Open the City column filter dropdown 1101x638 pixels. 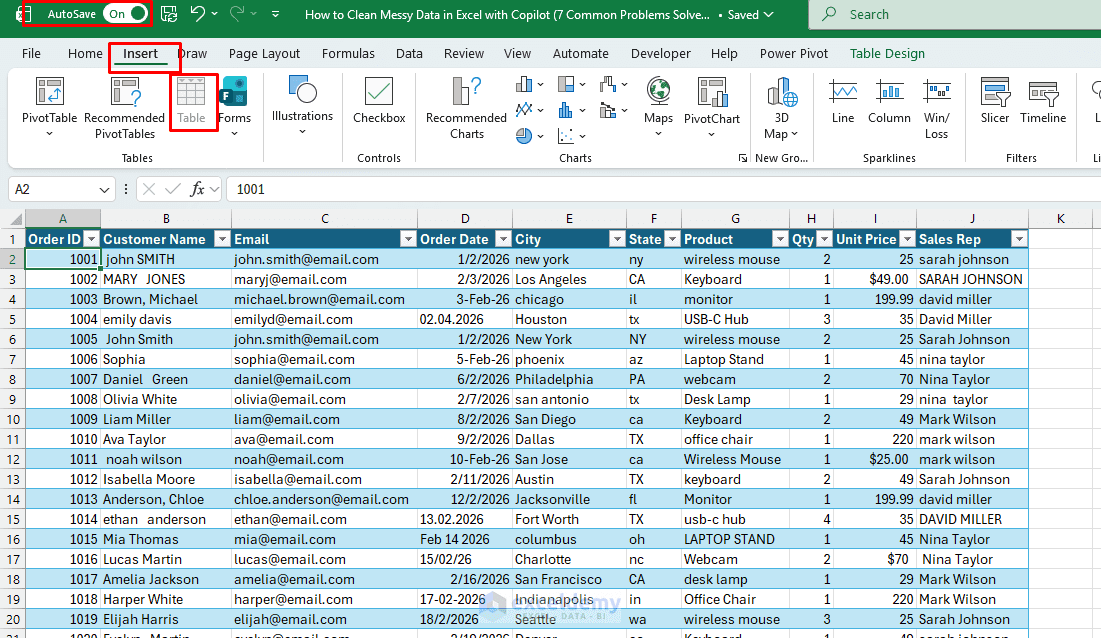(x=617, y=239)
